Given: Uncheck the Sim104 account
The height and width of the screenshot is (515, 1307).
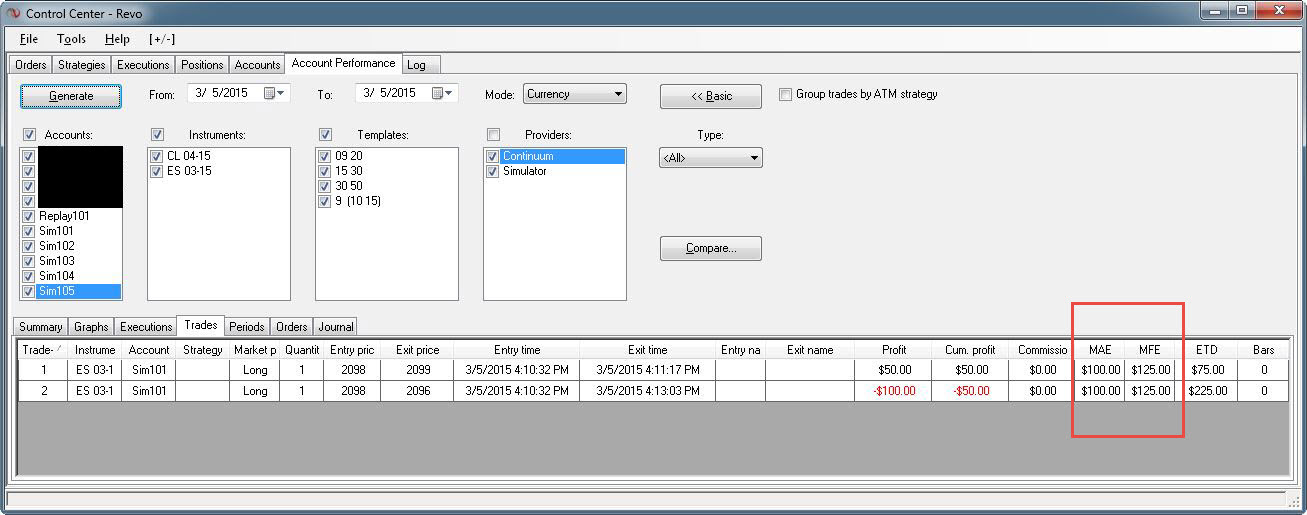Looking at the screenshot, I should [28, 276].
